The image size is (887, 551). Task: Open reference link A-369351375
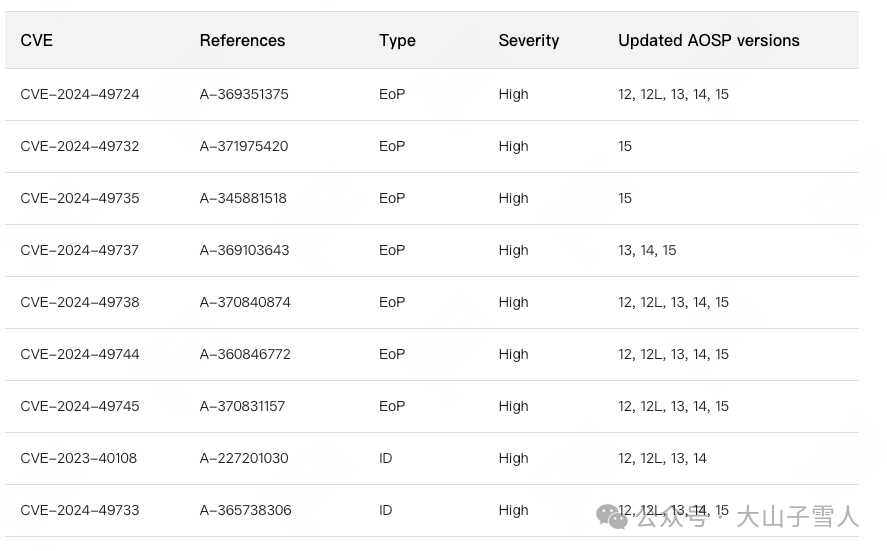point(244,94)
